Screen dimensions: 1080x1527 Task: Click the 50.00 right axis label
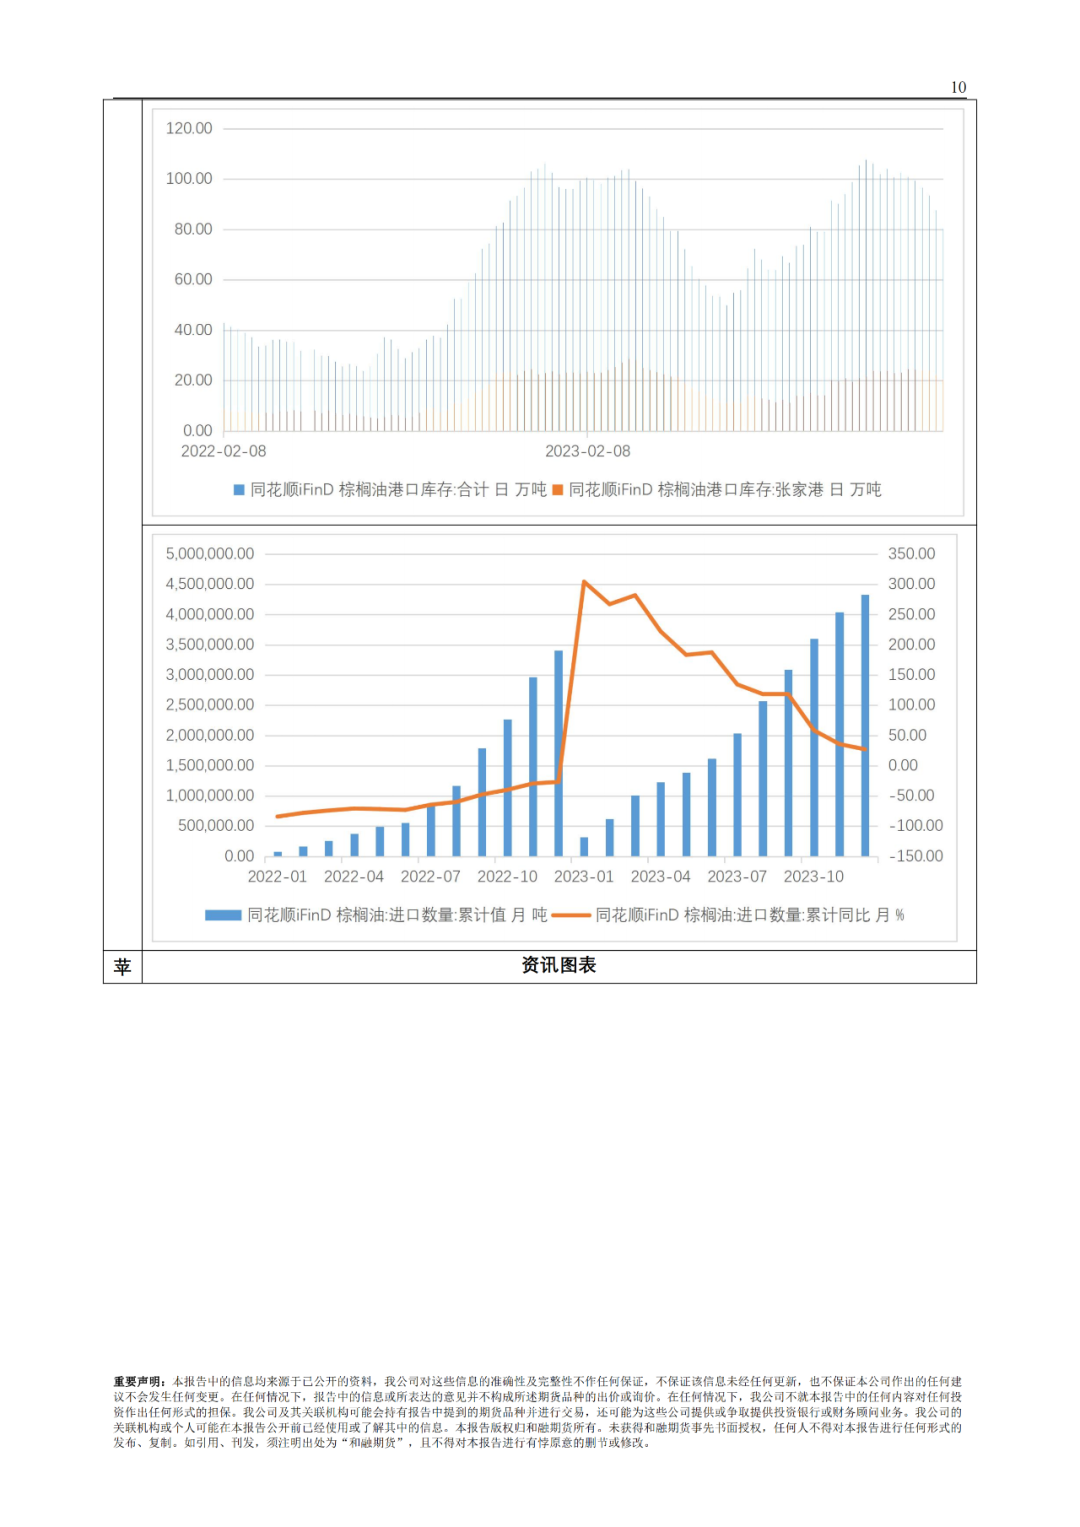tap(908, 735)
